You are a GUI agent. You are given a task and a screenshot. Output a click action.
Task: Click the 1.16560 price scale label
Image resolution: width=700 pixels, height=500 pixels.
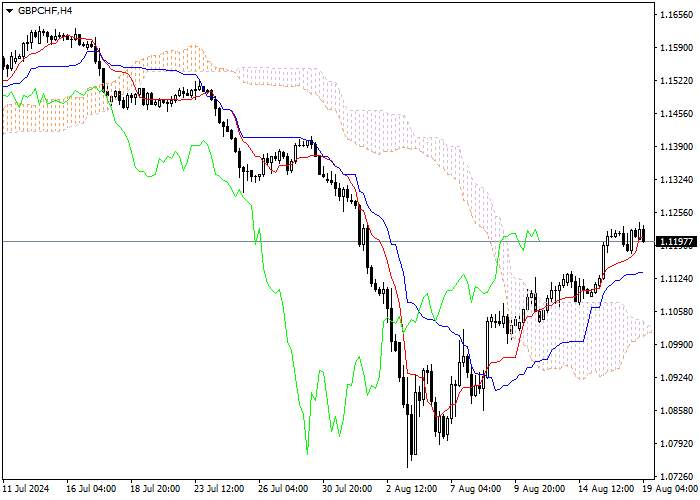tap(676, 15)
